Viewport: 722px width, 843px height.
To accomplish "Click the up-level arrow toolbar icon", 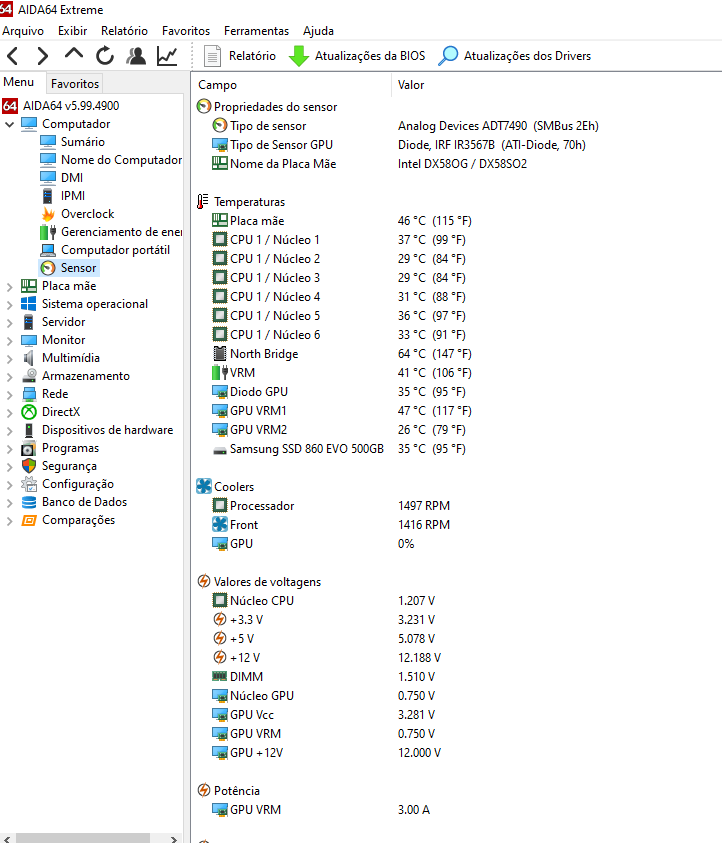I will [74, 54].
